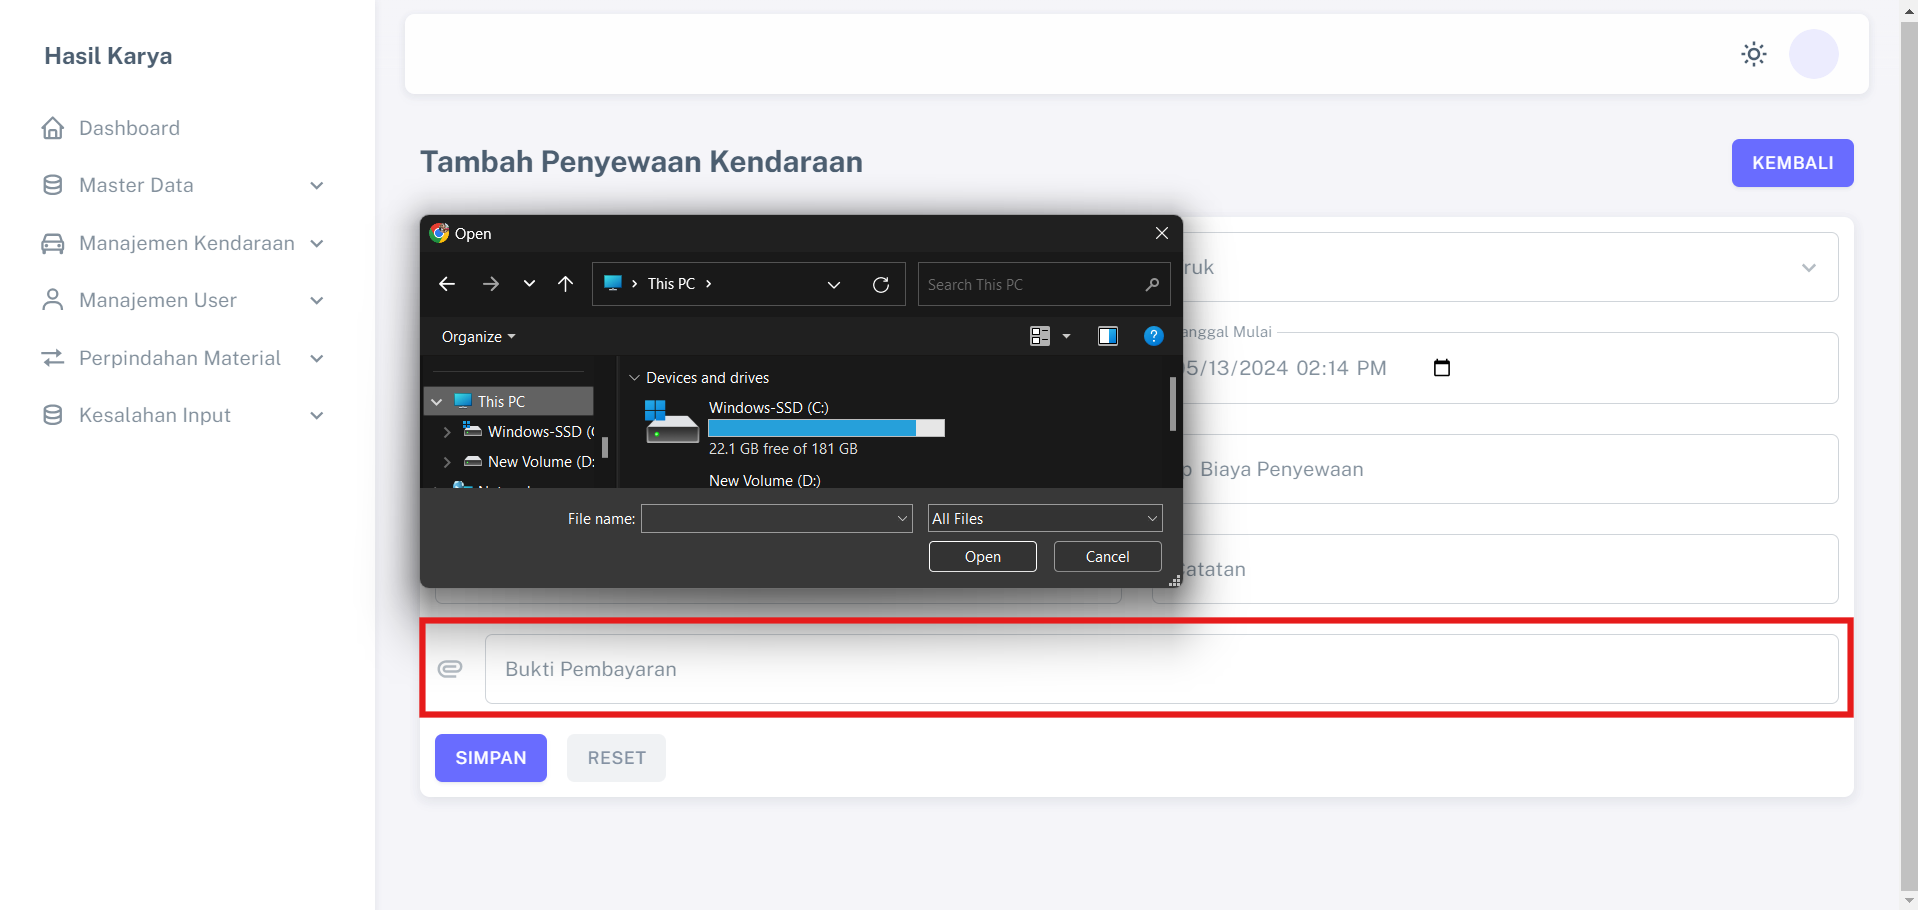Click the KEMBALI button
This screenshot has width=1918, height=910.
coord(1792,163)
